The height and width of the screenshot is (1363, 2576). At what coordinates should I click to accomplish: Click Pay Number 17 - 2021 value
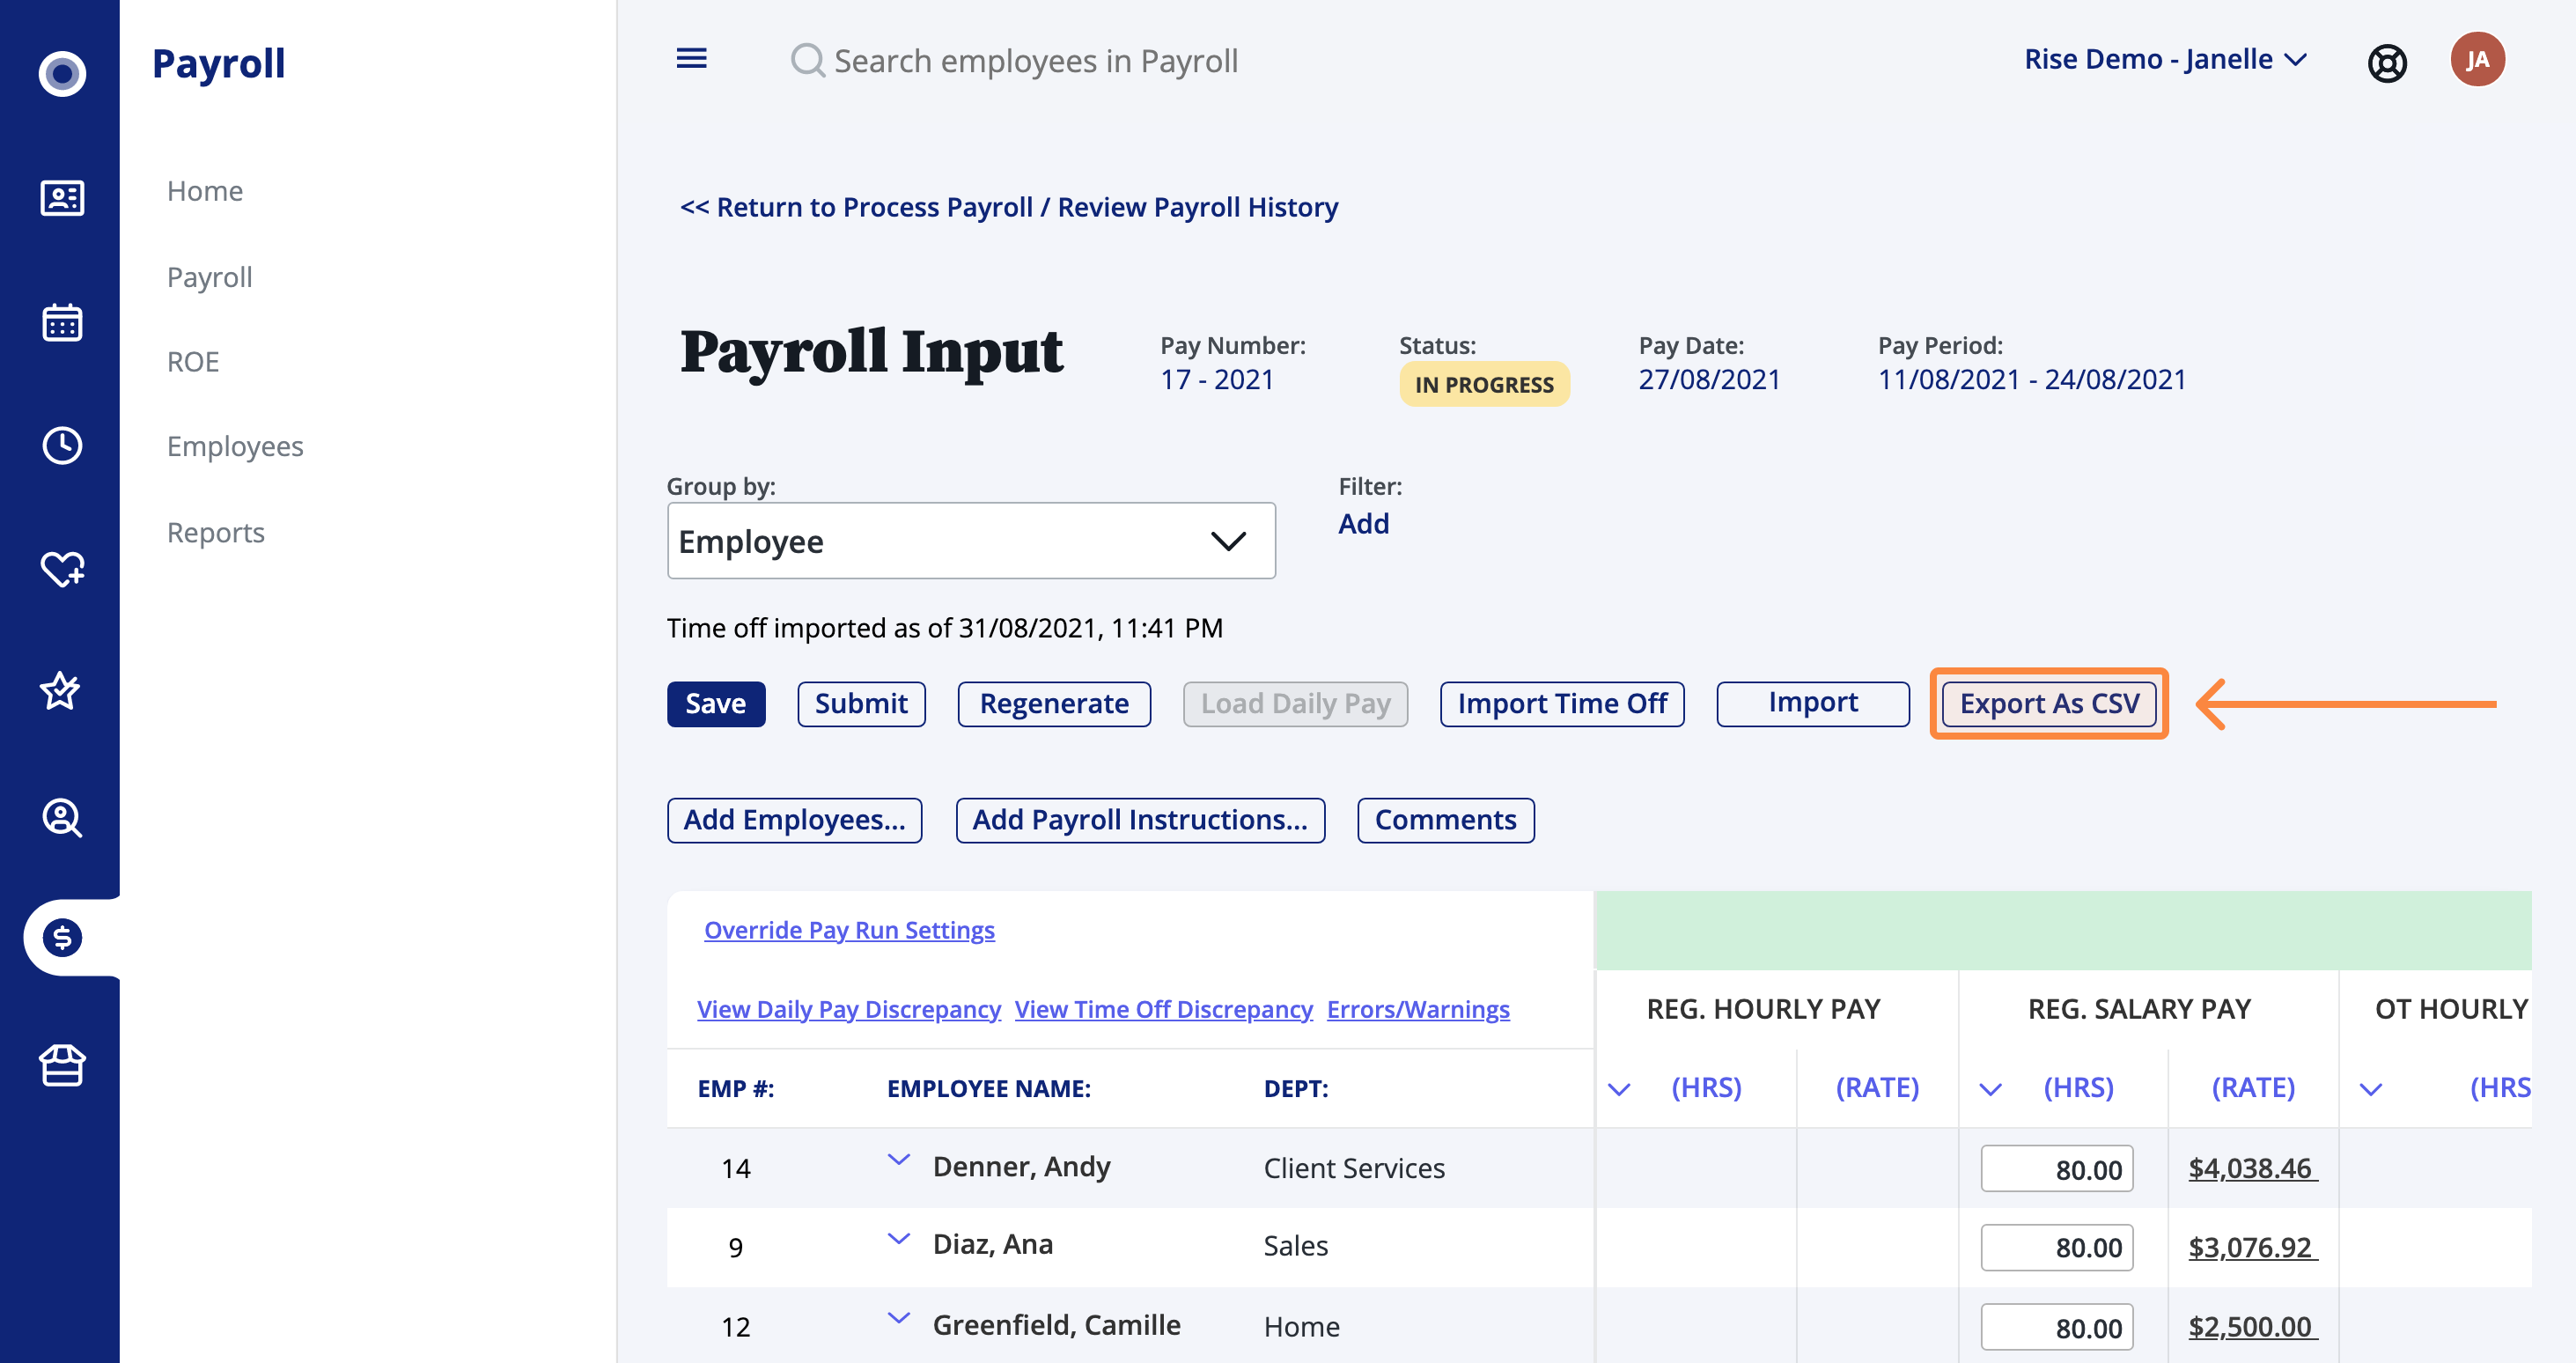(x=1216, y=379)
